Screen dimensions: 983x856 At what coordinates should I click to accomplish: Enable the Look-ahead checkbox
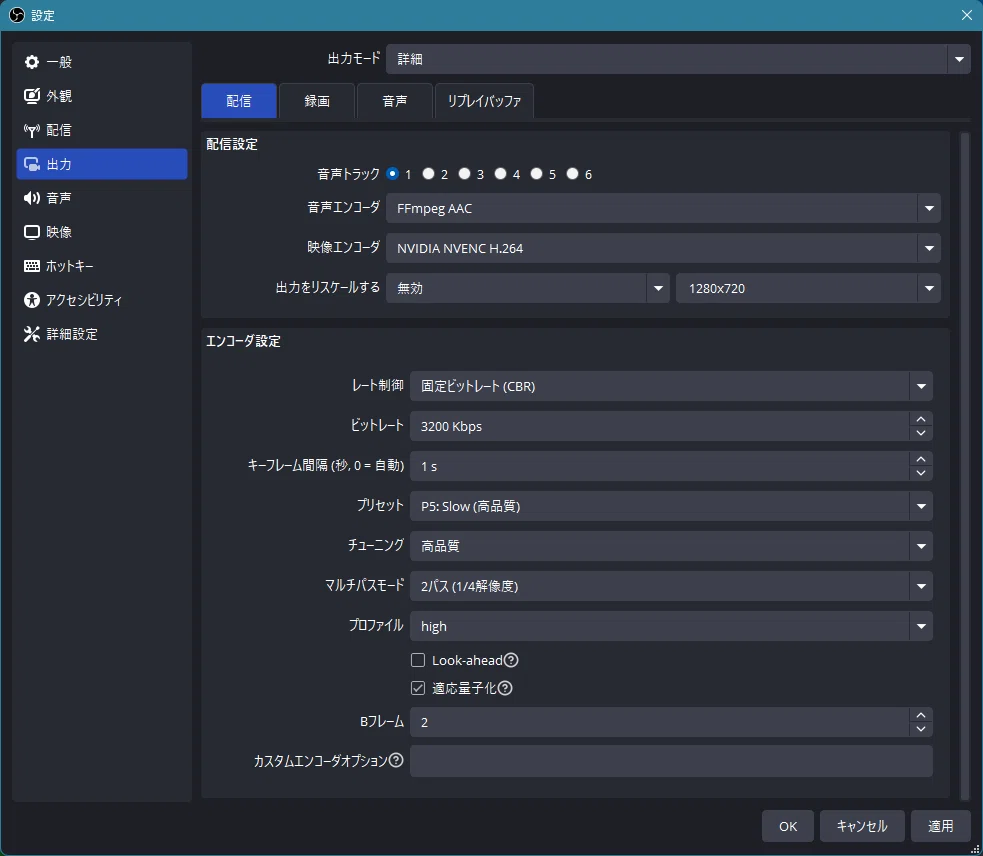pyautogui.click(x=418, y=660)
